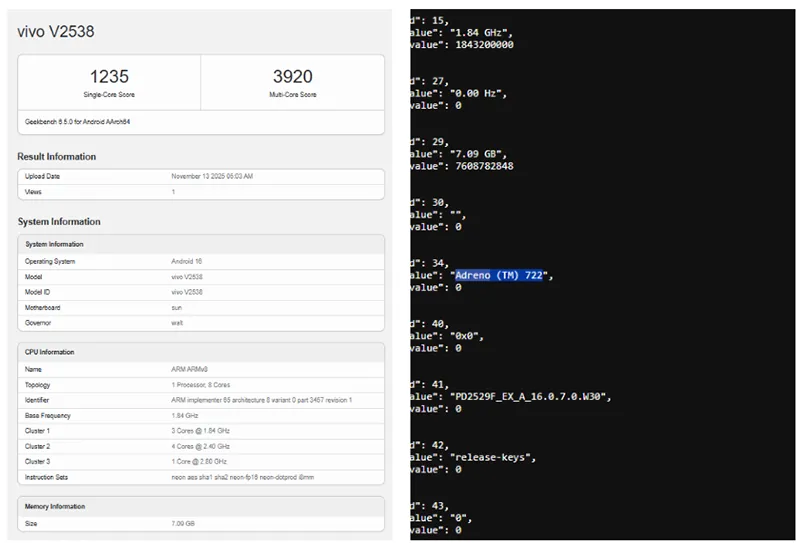Click the vivo V2538 page title

(56, 31)
